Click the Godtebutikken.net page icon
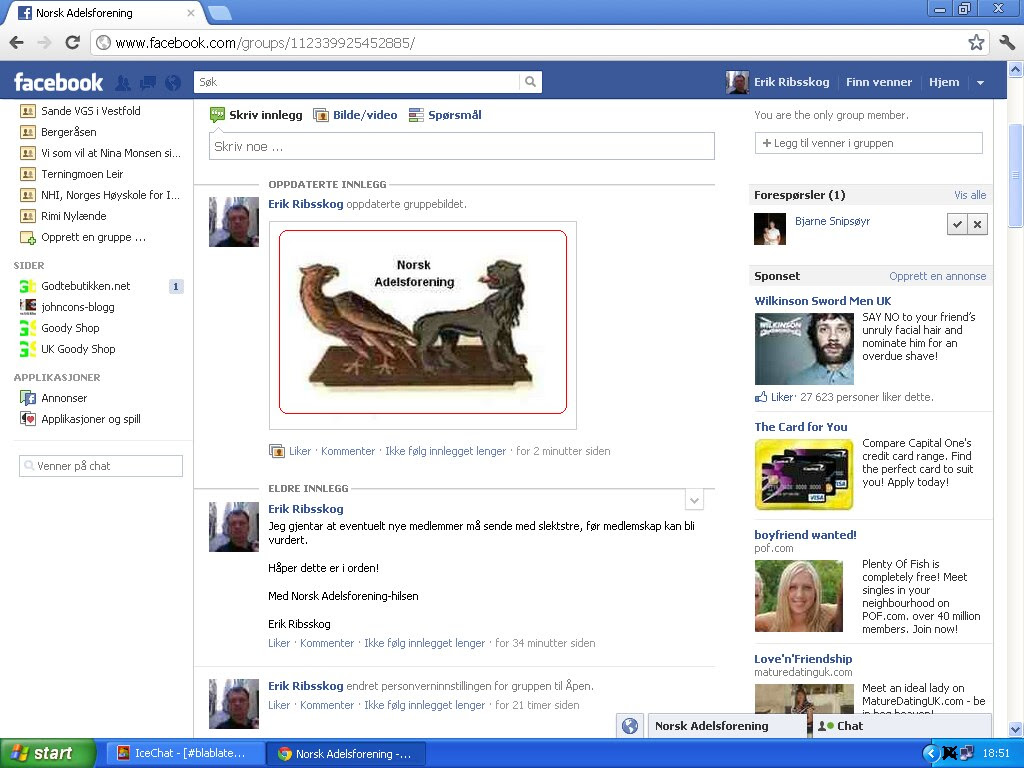Image resolution: width=1024 pixels, height=768 pixels. tap(27, 286)
